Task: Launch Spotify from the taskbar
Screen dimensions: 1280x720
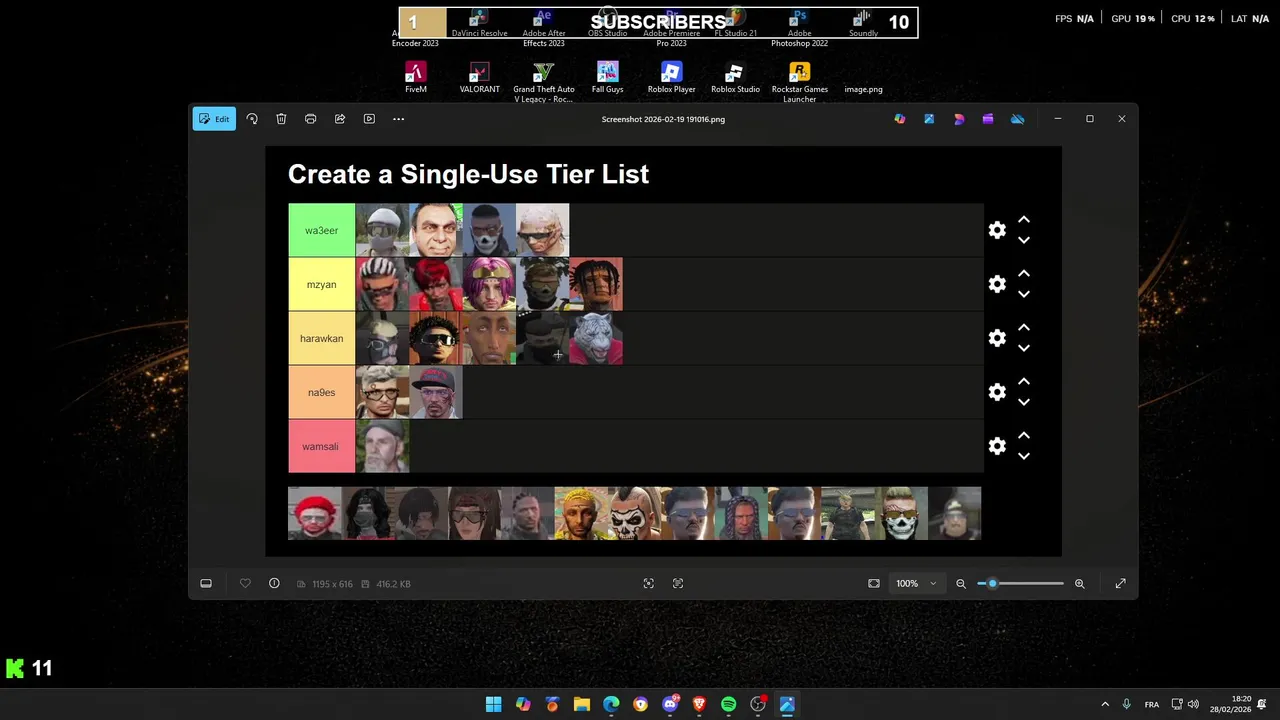Action: point(729,704)
